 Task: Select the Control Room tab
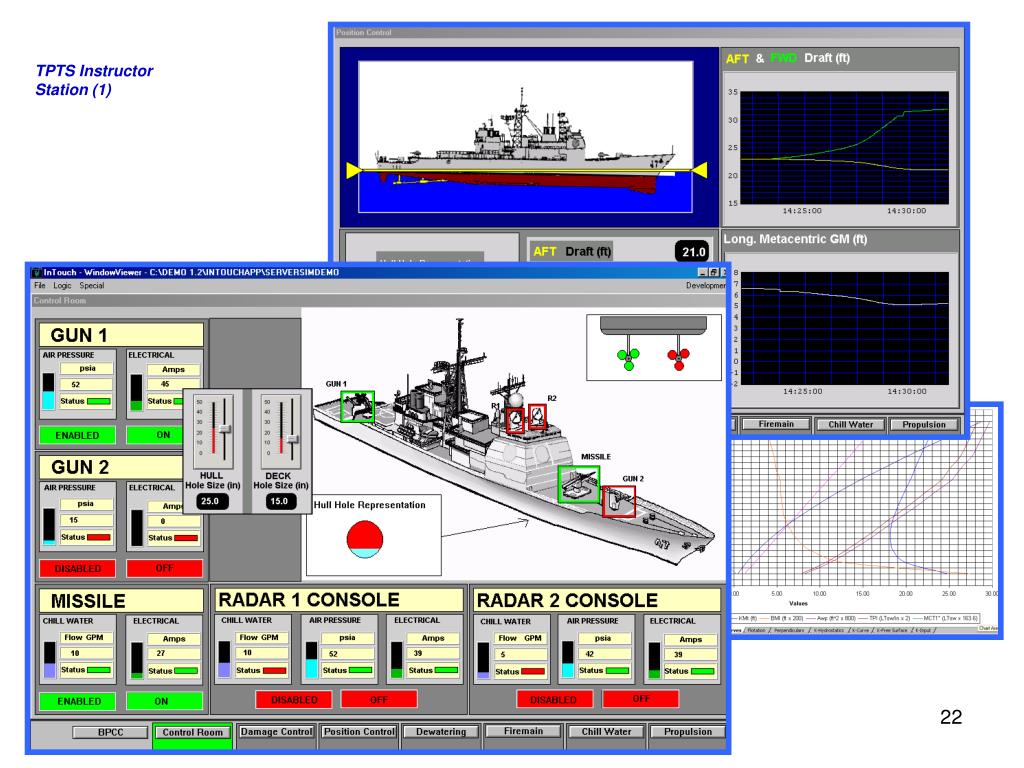(192, 733)
